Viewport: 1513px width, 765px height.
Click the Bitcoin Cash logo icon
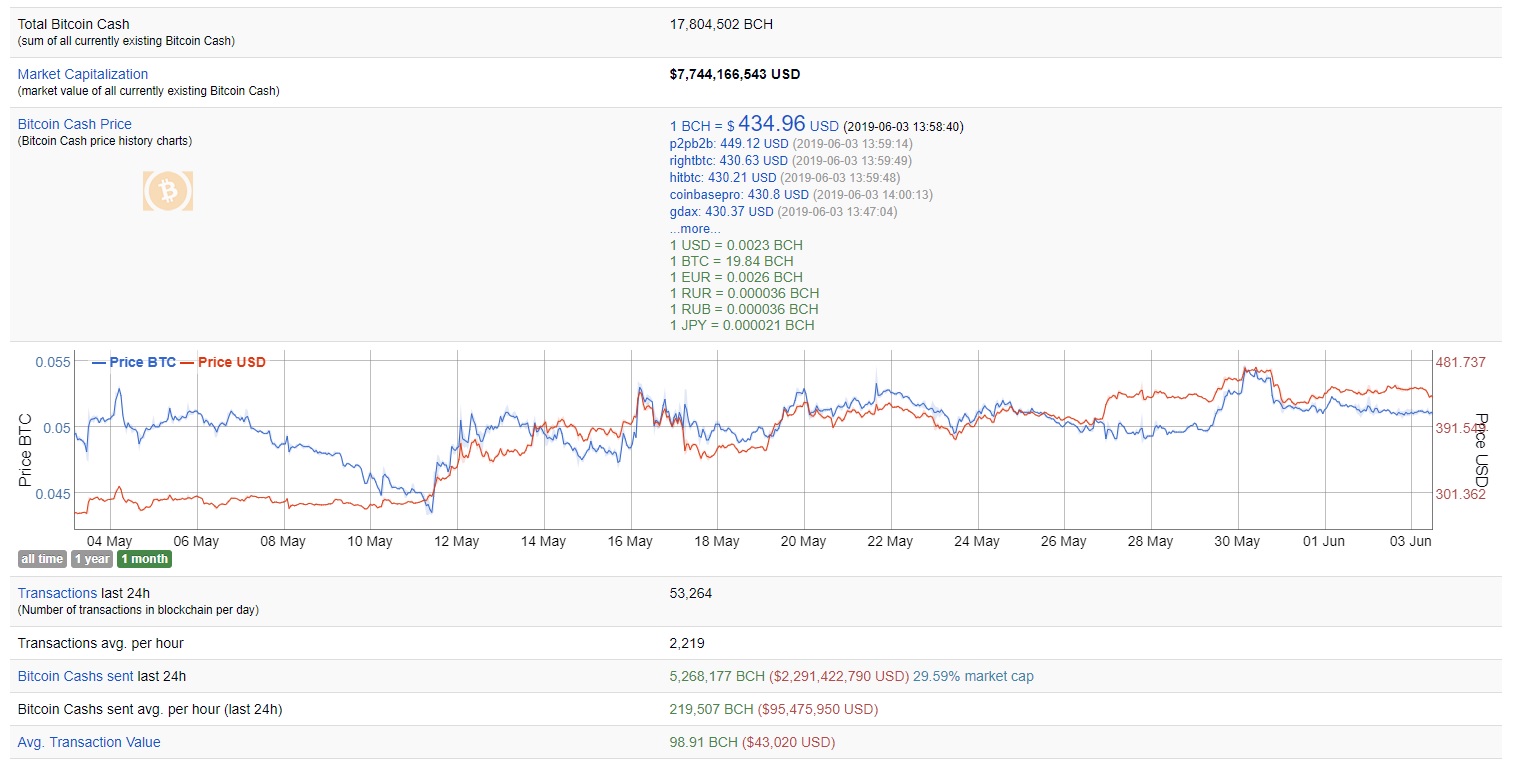(x=168, y=190)
